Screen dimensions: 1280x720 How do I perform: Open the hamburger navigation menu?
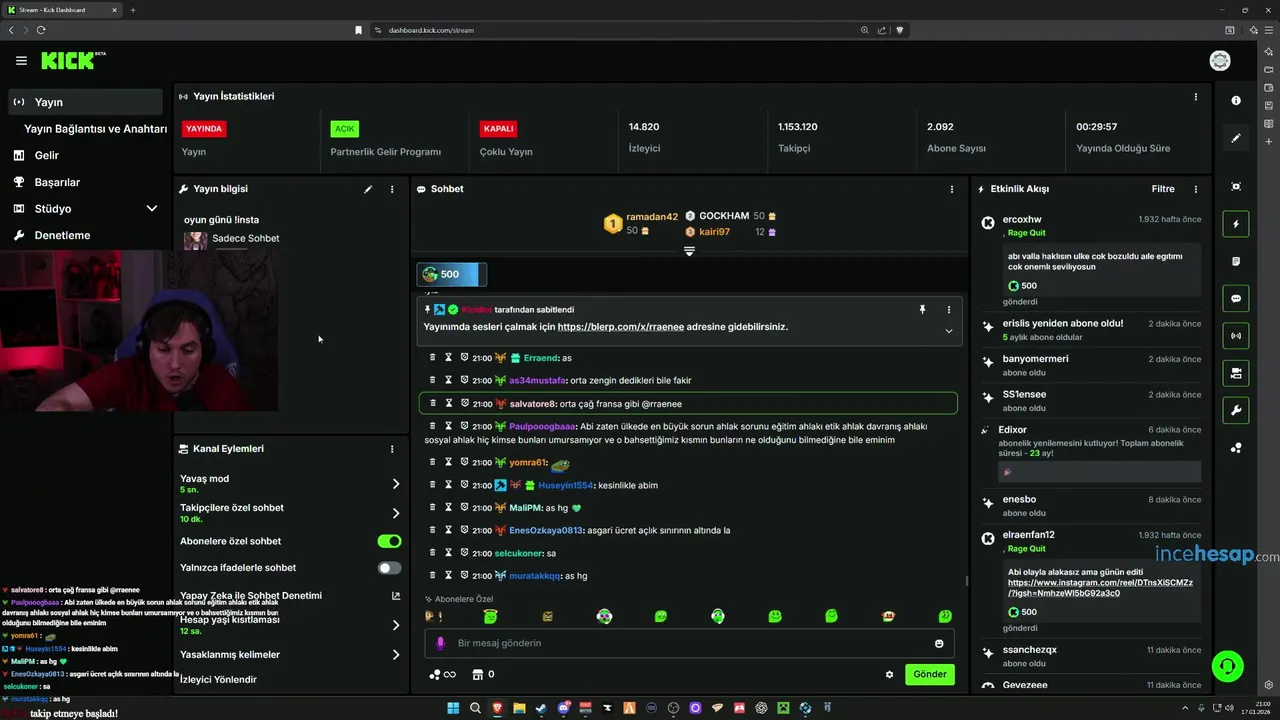click(x=21, y=61)
